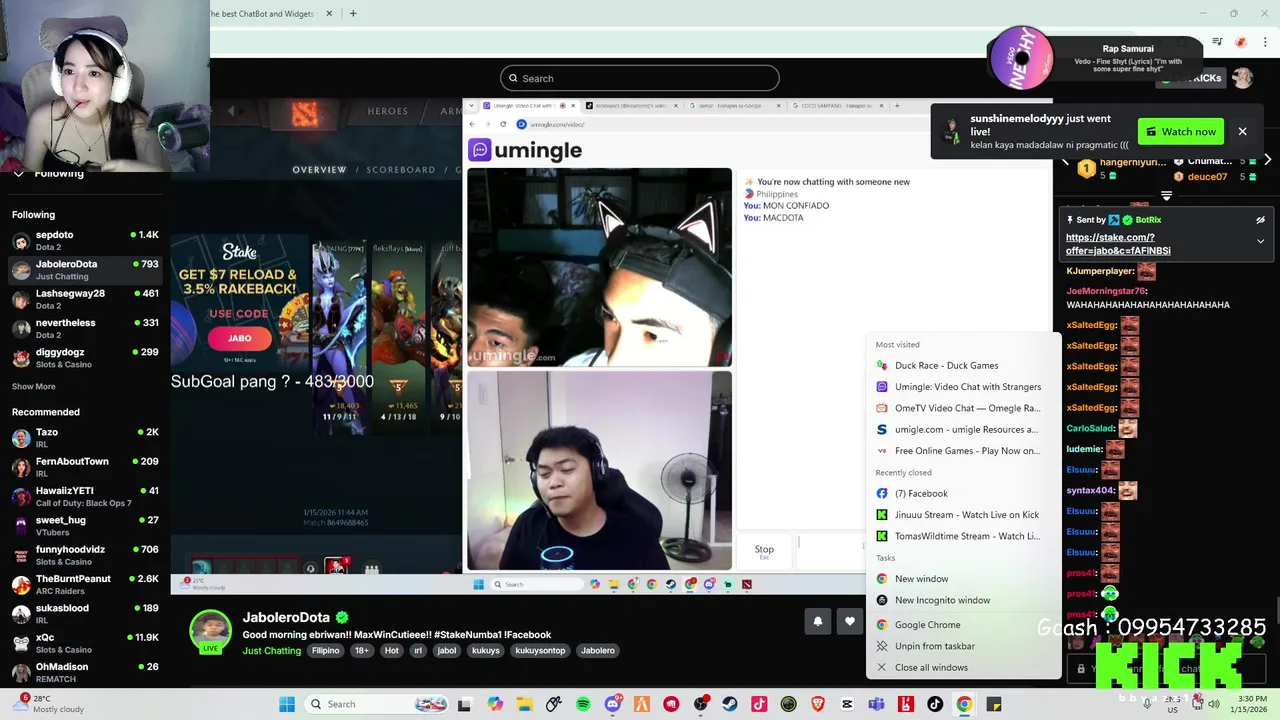Open Microsoft Teams from the taskbar
This screenshot has width=1280, height=720.
[x=876, y=704]
